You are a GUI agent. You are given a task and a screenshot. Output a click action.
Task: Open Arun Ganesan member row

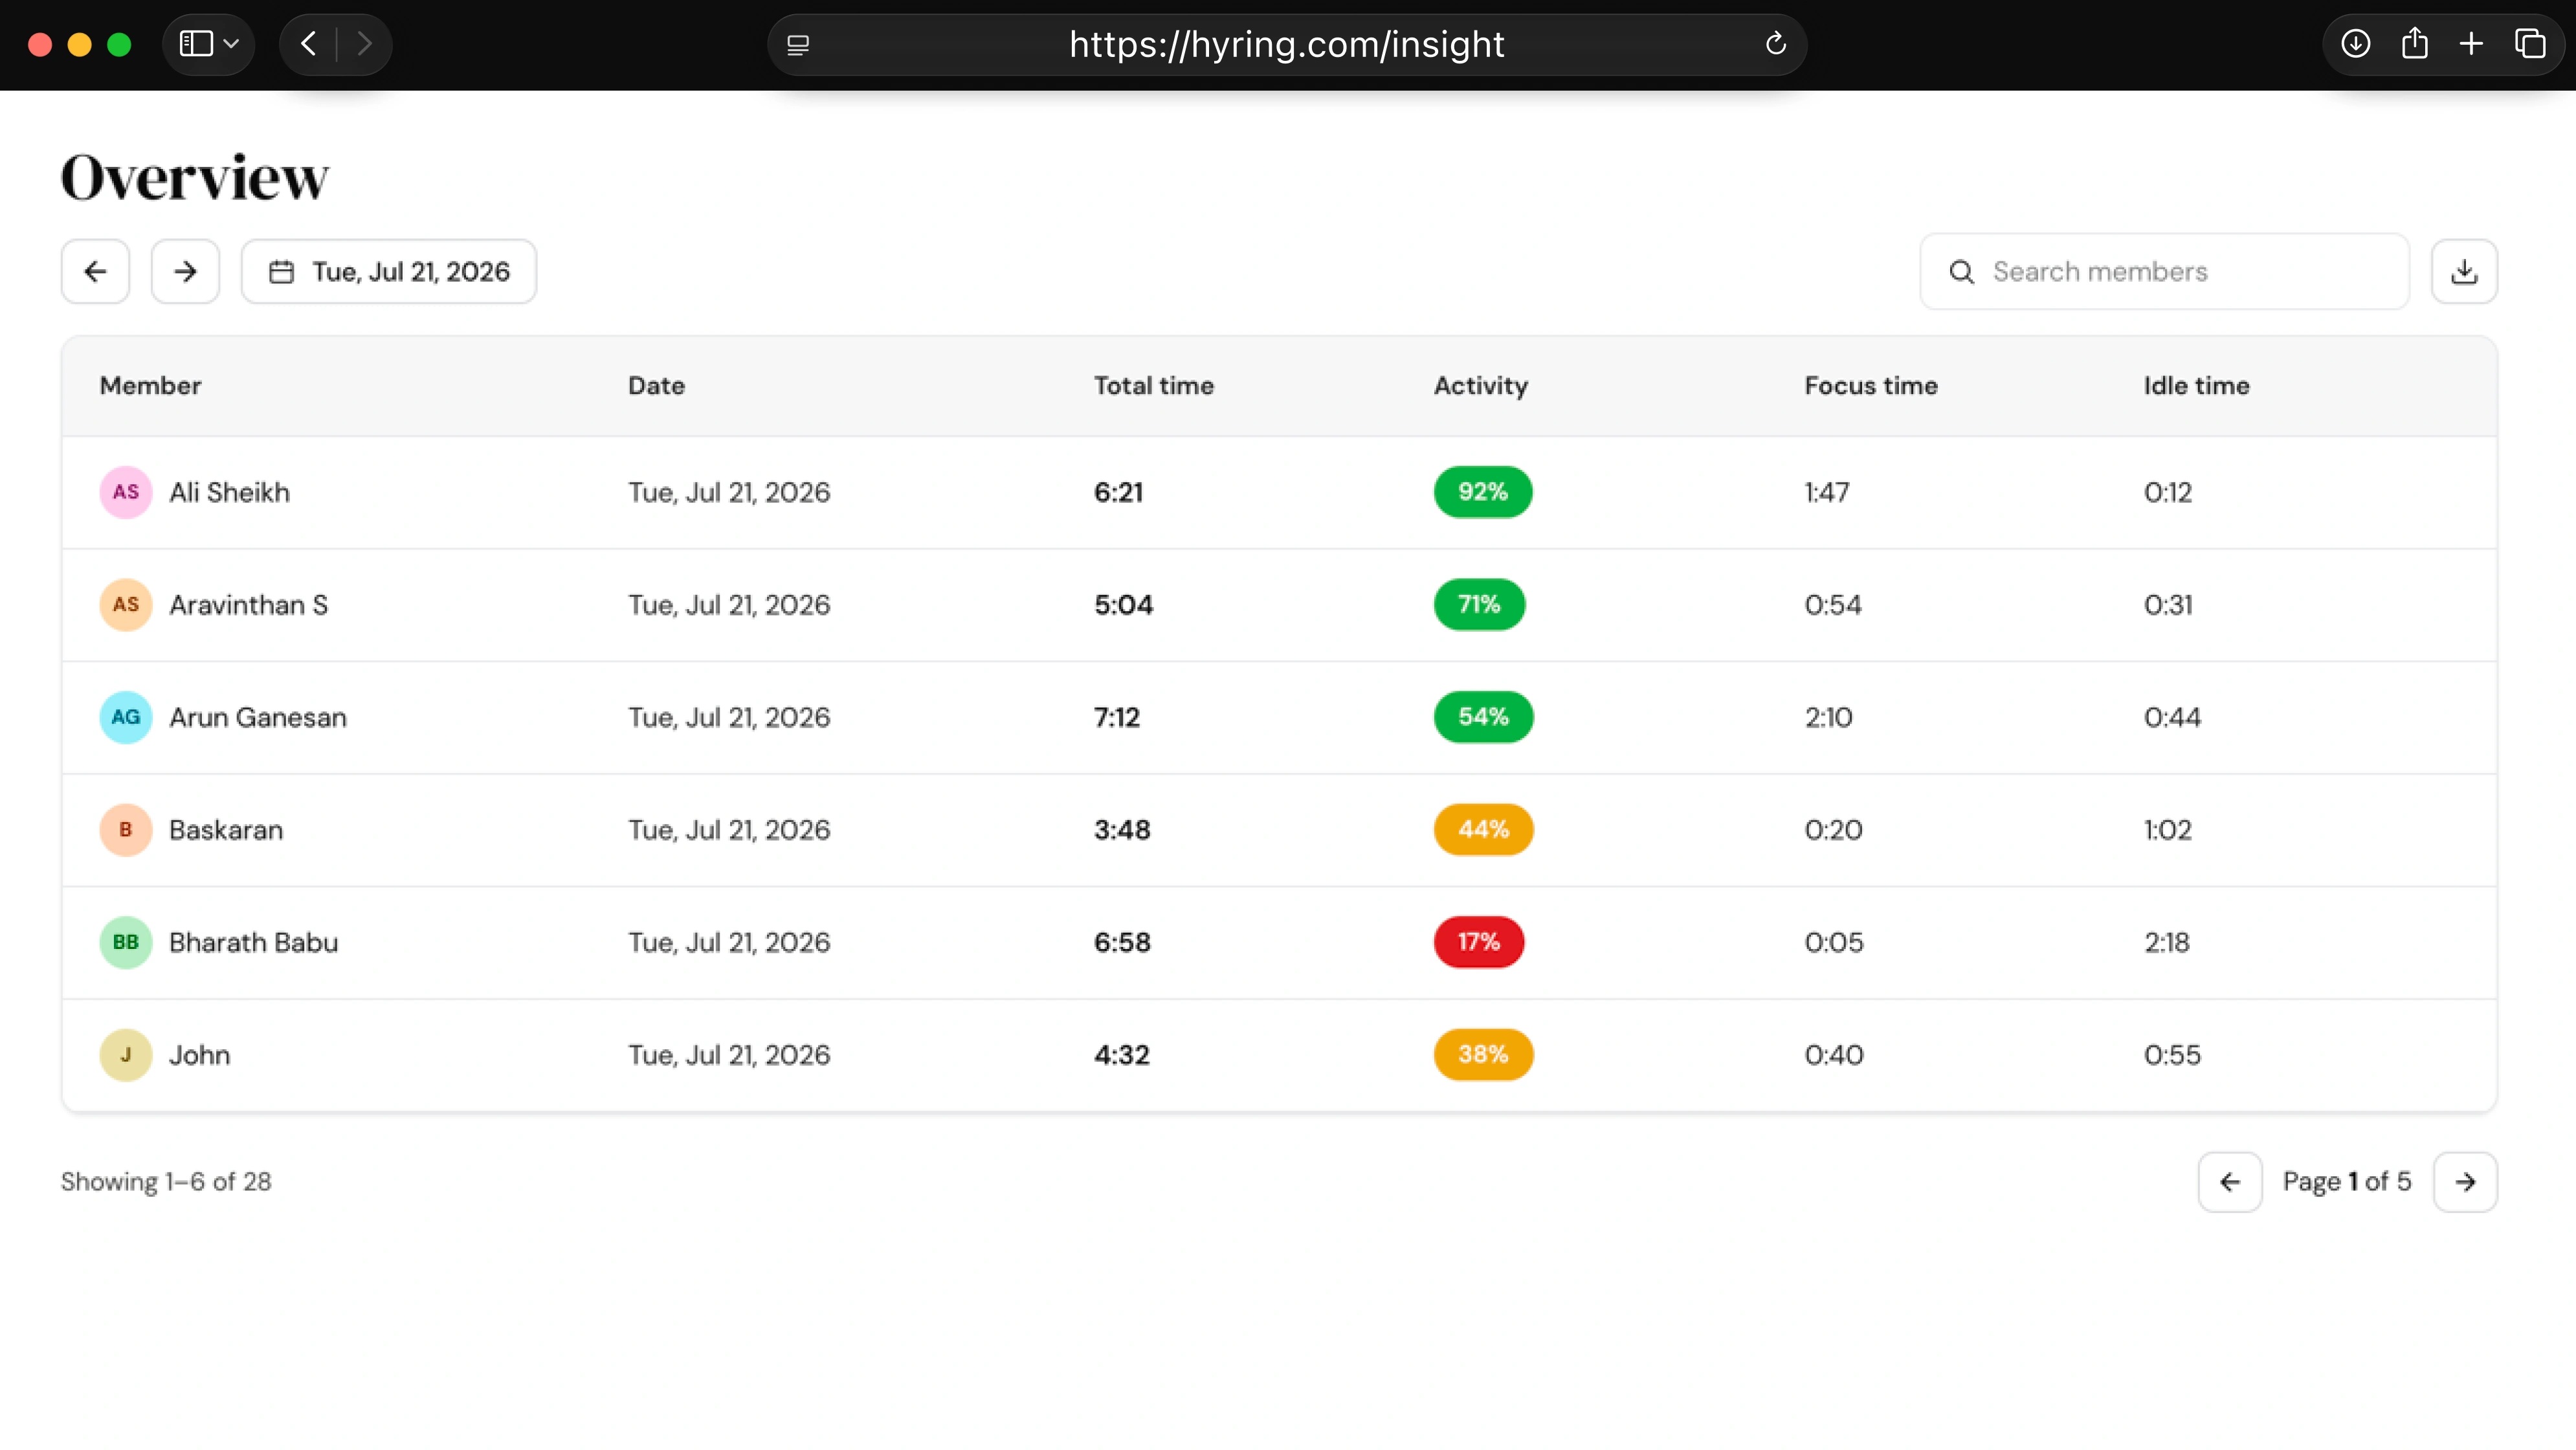click(1279, 717)
